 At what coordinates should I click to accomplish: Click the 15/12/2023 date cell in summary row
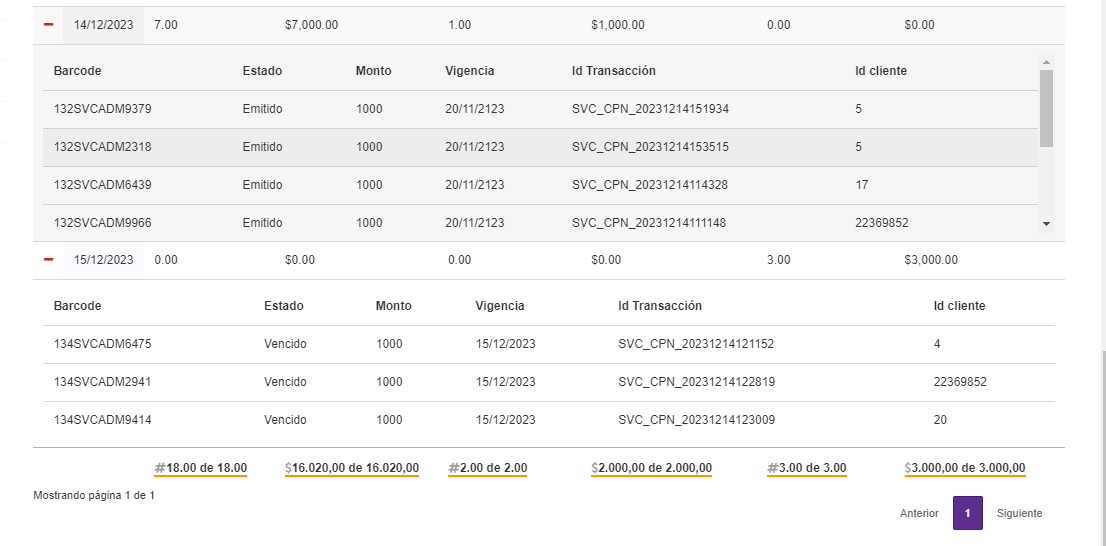click(103, 260)
